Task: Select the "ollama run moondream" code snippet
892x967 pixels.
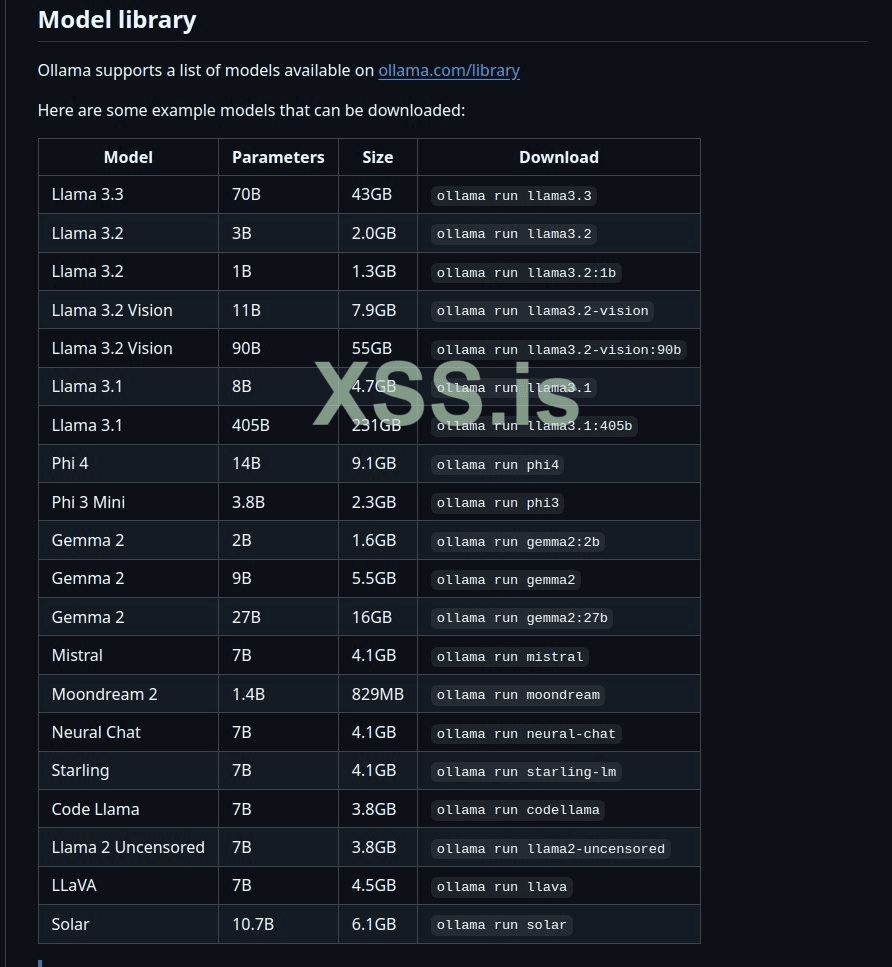Action: [518, 695]
